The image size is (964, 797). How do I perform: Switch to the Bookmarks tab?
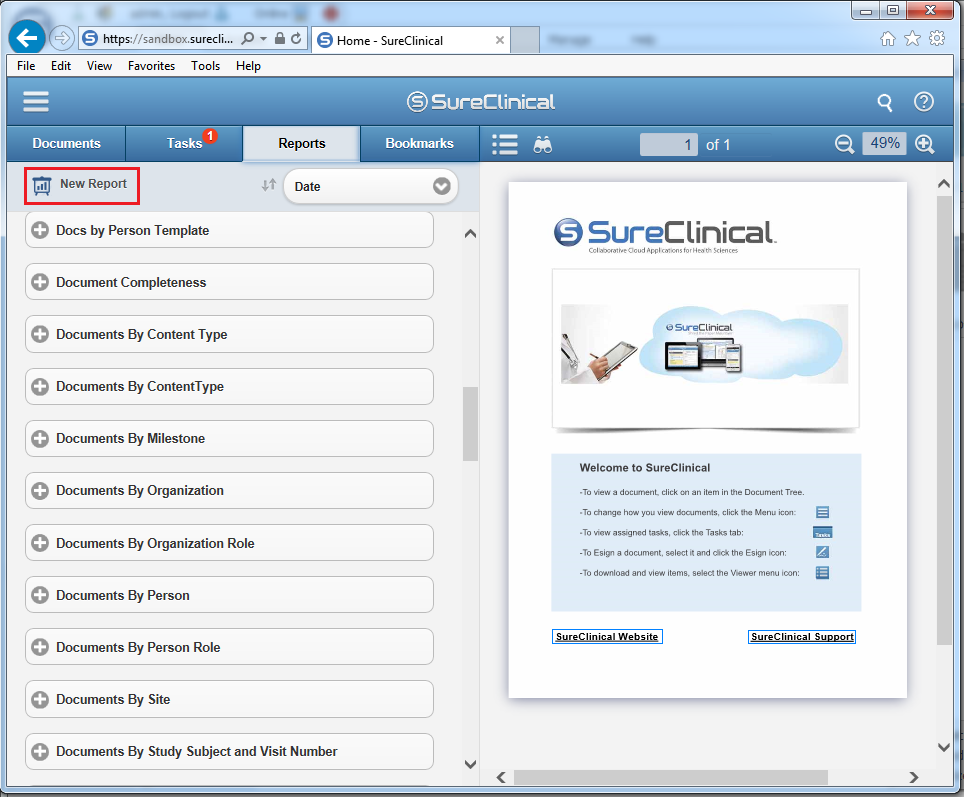(419, 143)
